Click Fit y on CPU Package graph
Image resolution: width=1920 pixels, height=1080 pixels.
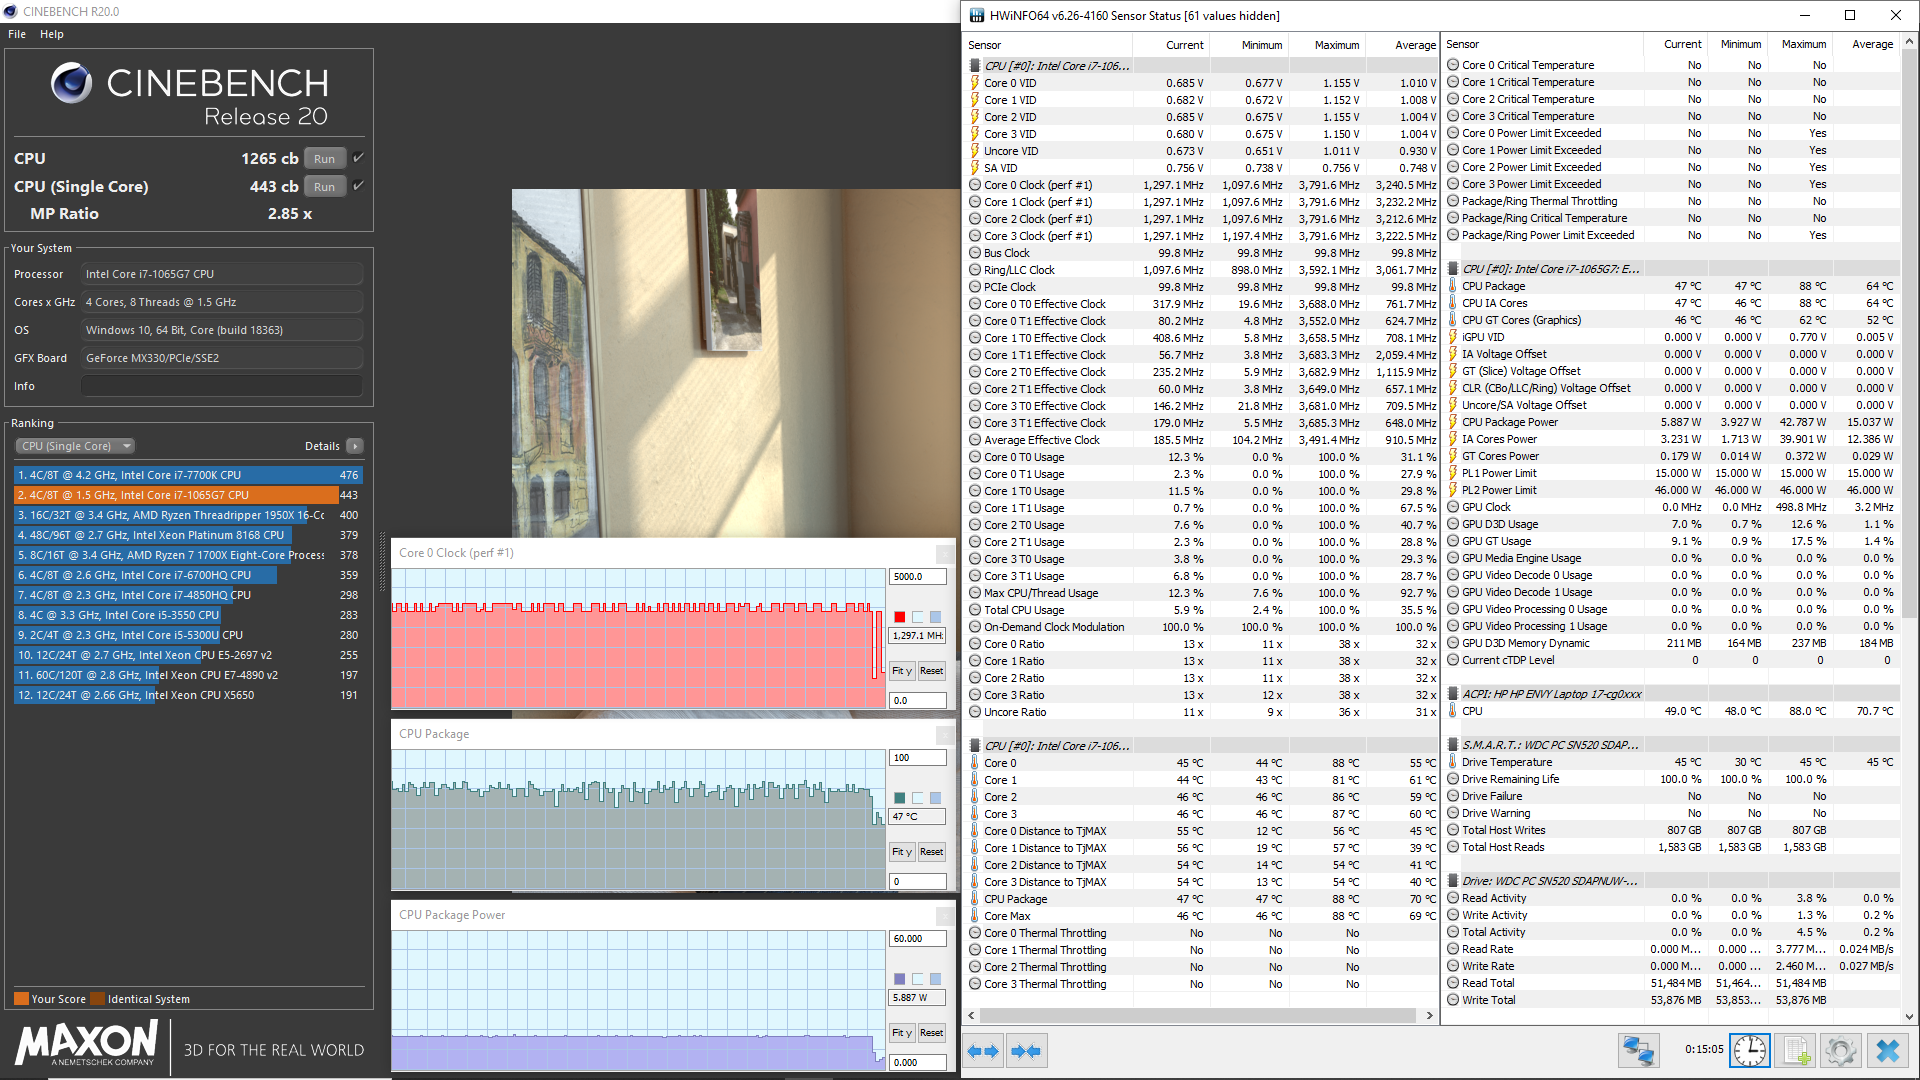click(902, 852)
